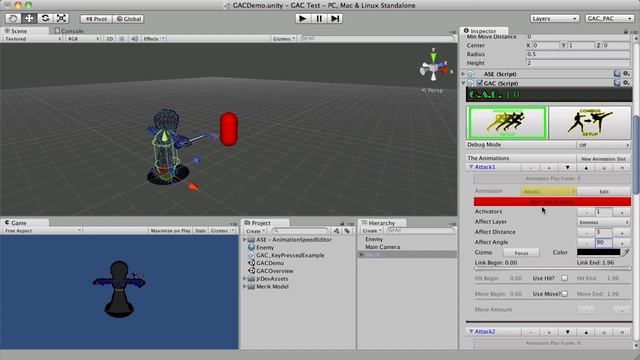The height and width of the screenshot is (360, 640).
Task: Switch to the Hierarchy tab
Action: [x=382, y=223]
